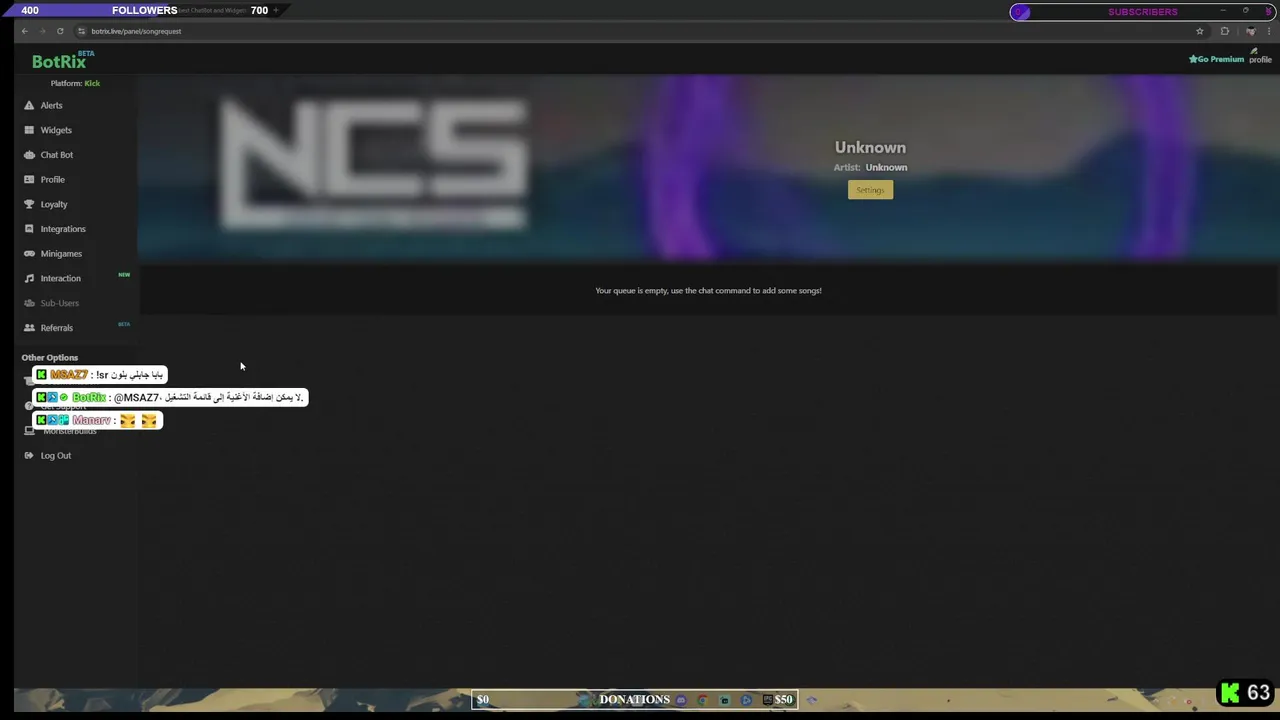The width and height of the screenshot is (1280, 720).
Task: Click the SUBSCRIBERS goal bar
Action: (1142, 12)
